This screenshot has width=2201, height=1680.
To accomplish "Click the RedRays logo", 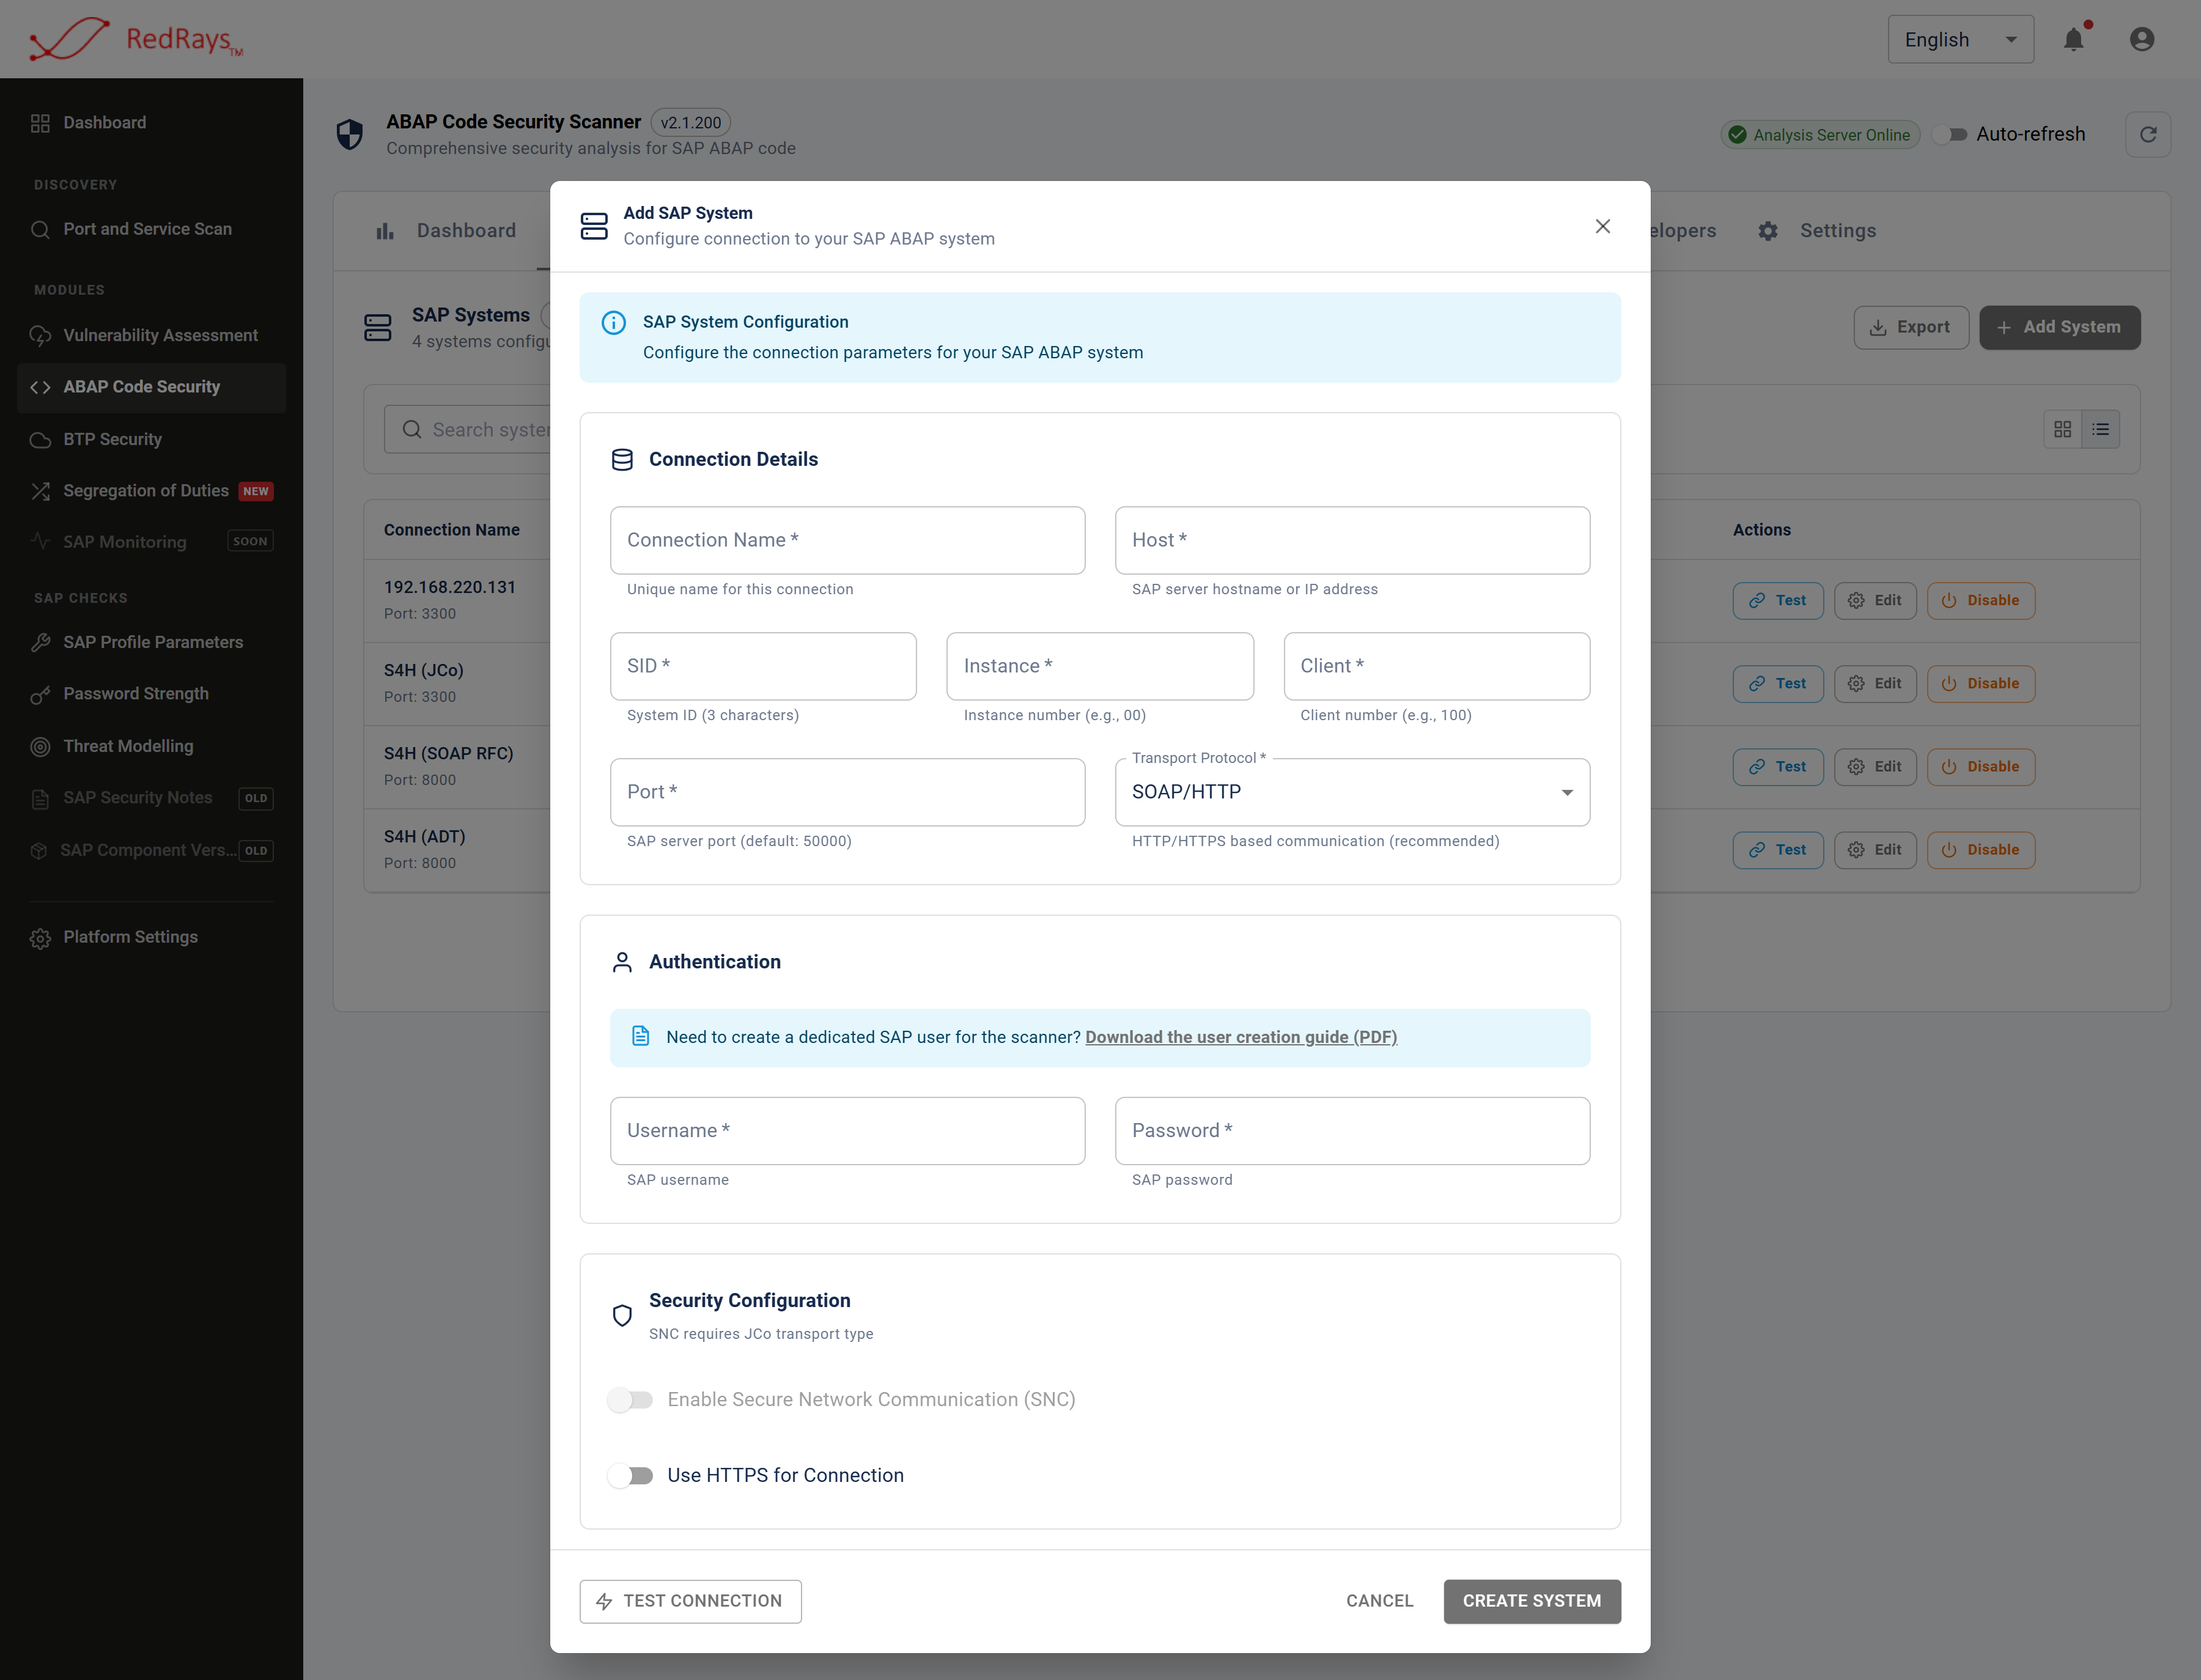I will [137, 39].
